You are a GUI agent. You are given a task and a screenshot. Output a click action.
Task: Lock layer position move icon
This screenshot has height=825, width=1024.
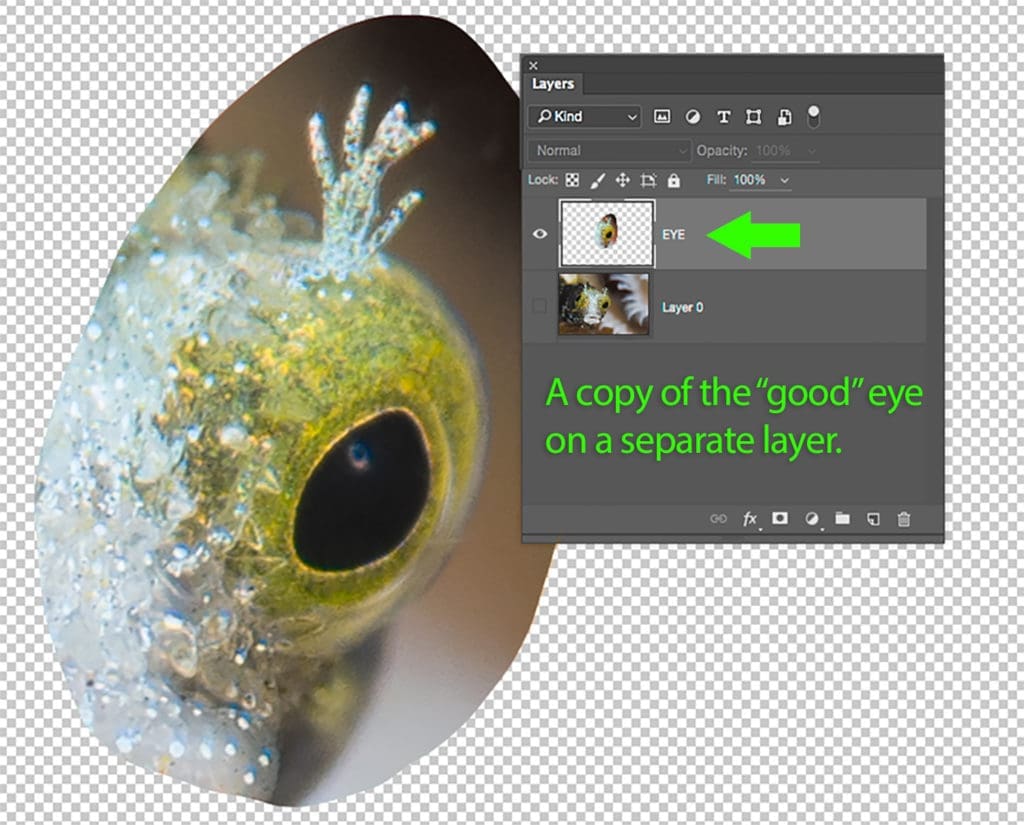tap(622, 180)
